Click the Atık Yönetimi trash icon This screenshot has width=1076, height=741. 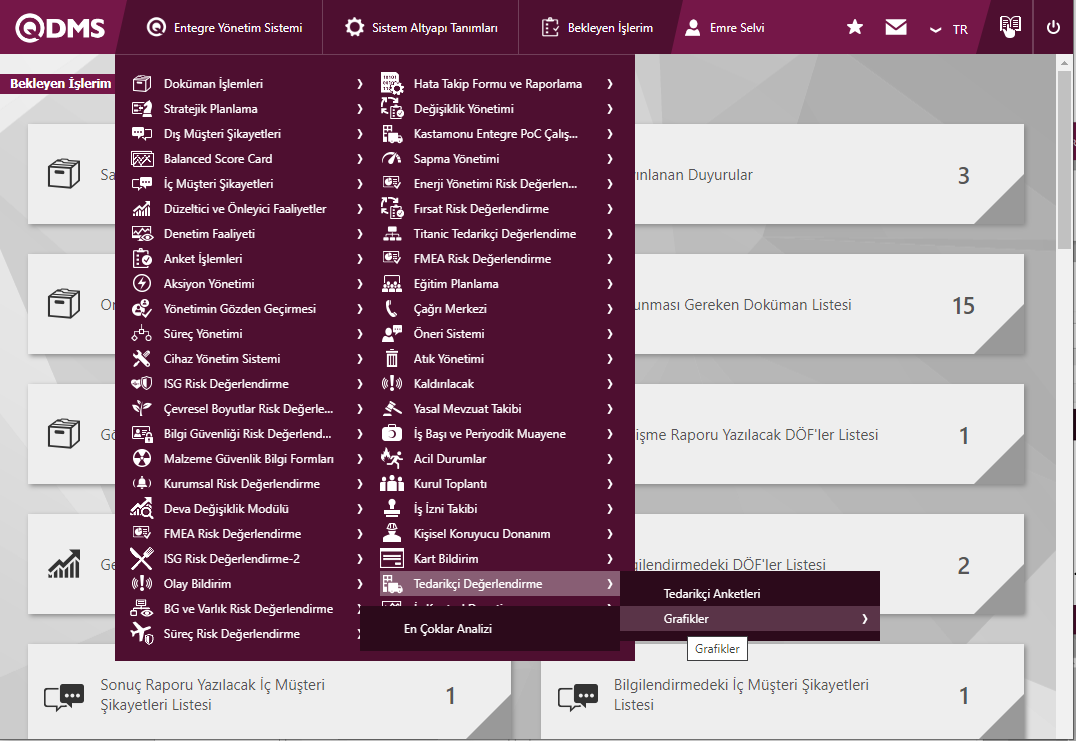392,359
